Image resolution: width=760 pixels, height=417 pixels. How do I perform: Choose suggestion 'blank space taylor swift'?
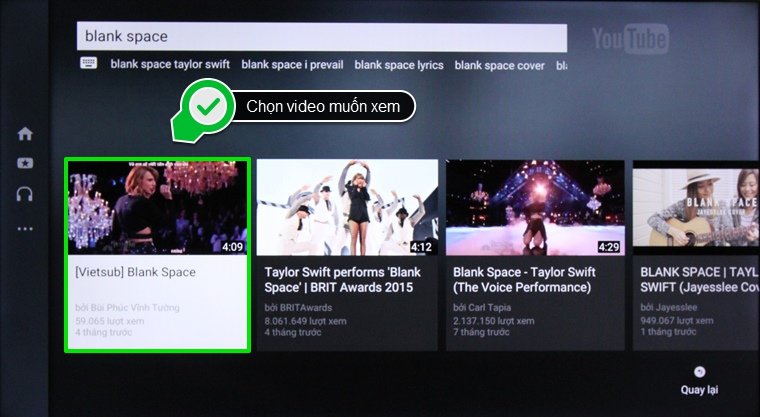click(x=170, y=65)
